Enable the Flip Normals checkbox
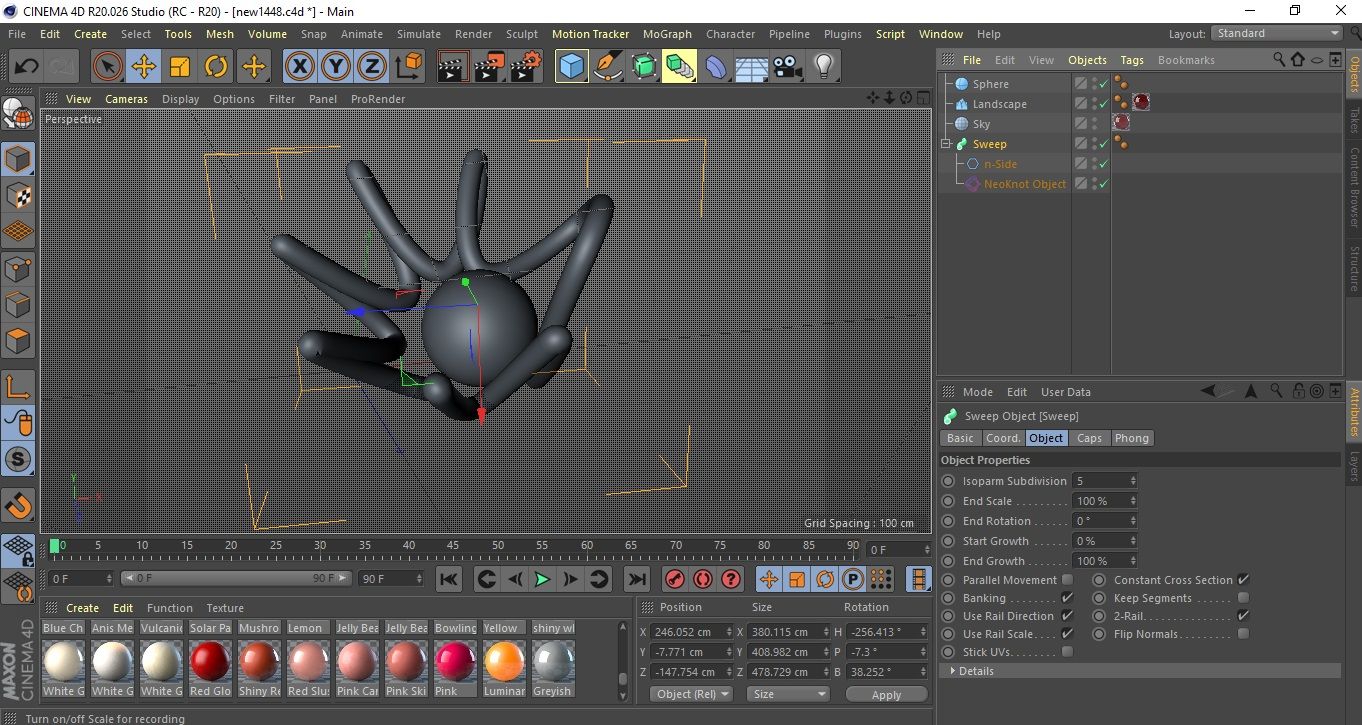 click(x=1243, y=634)
